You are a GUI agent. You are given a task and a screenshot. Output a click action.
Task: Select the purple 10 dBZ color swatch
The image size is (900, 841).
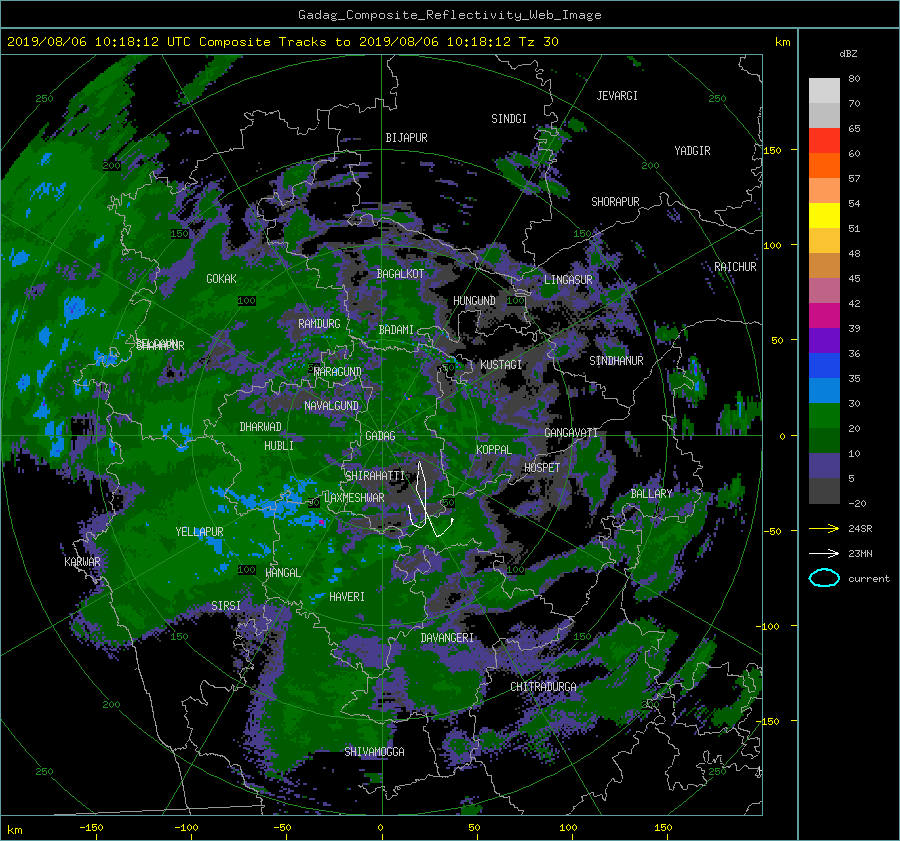[x=824, y=465]
